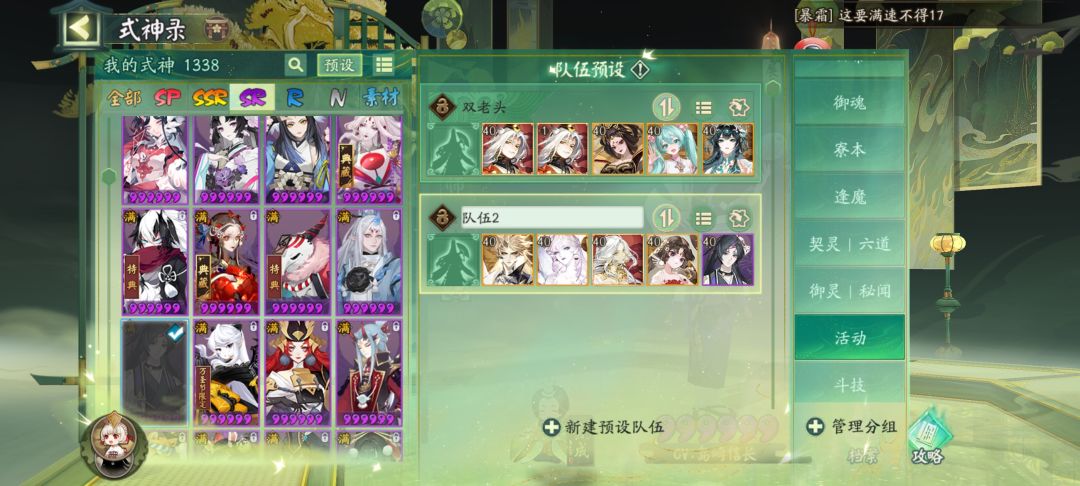Viewport: 1080px width, 486px height.
Task: Open the 攻略 guide icon
Action: [x=928, y=439]
